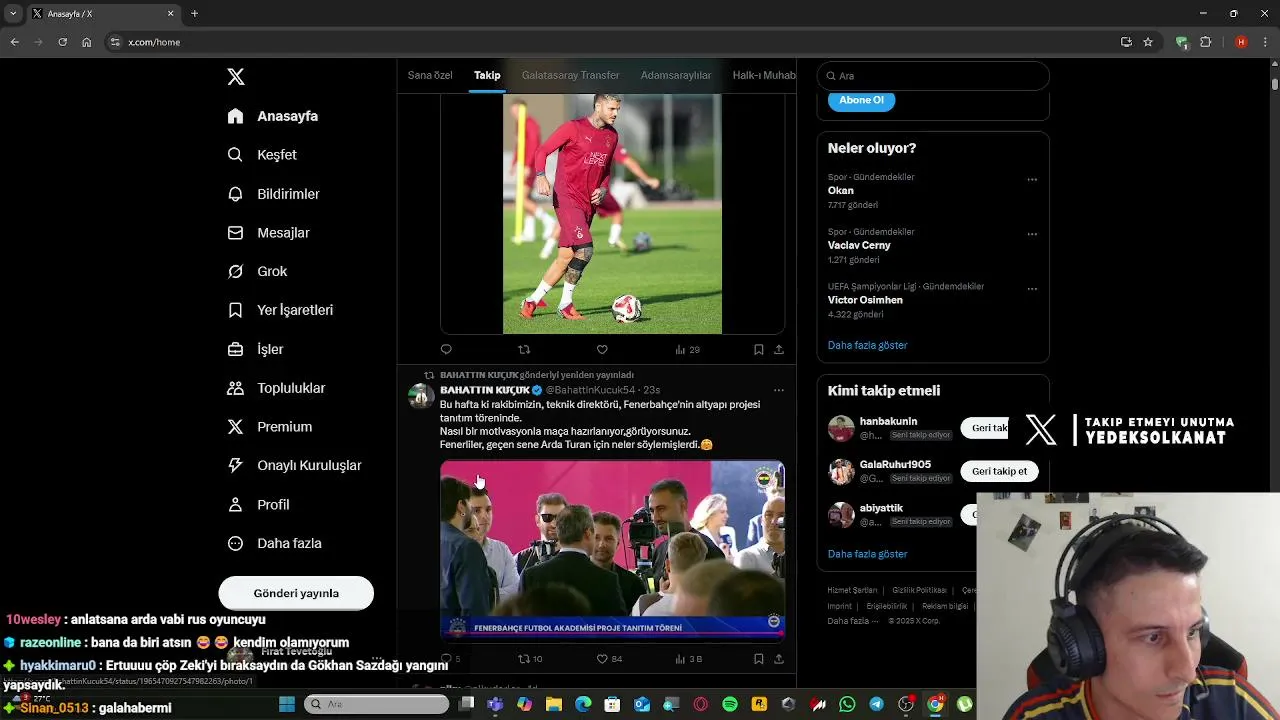Open İşler in the sidebar
The image size is (1280, 720).
pyautogui.click(x=255, y=349)
